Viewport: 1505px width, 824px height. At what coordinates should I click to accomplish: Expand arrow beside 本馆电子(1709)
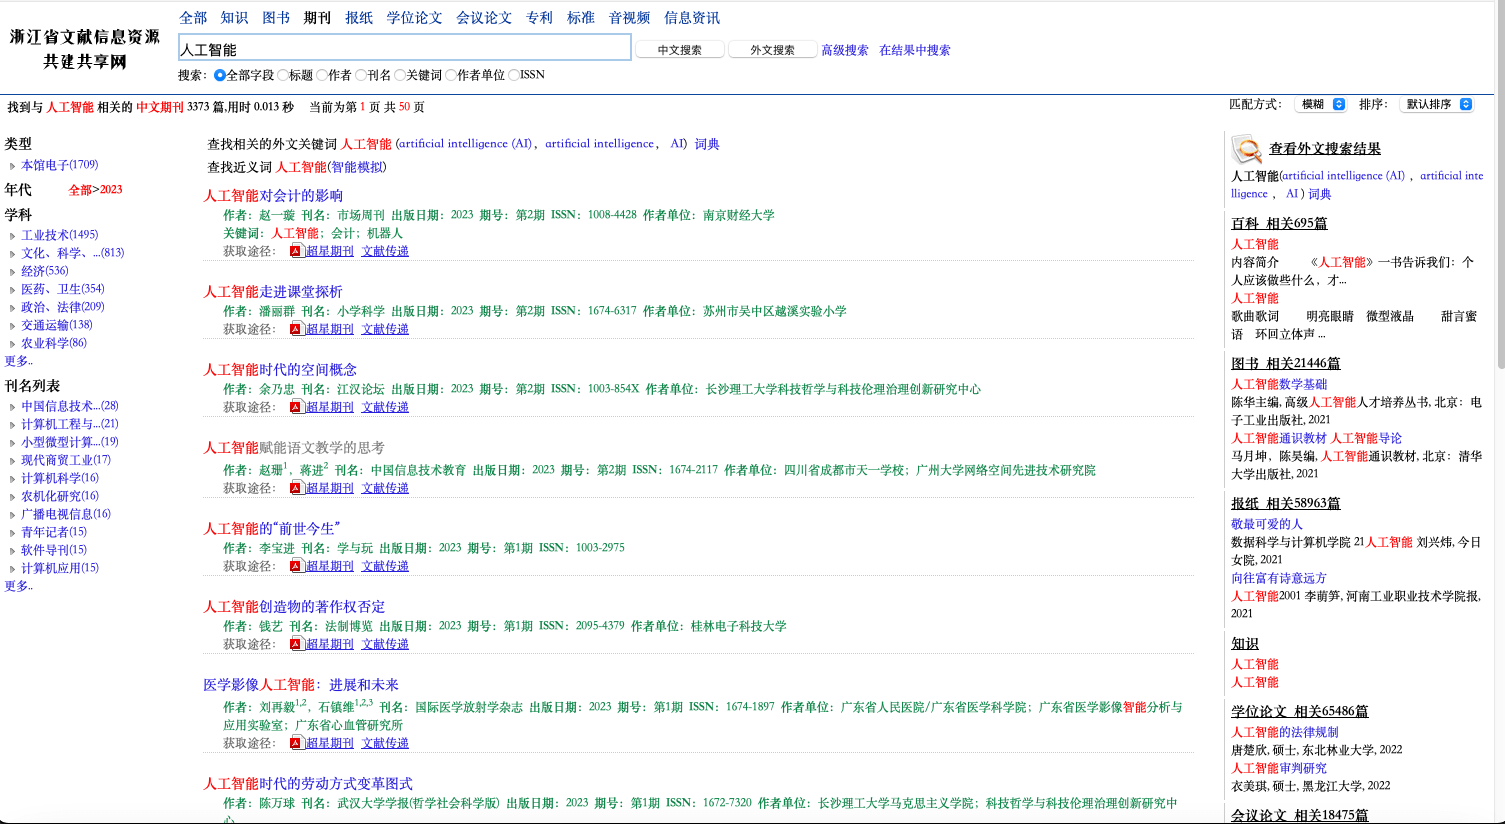[x=12, y=166]
